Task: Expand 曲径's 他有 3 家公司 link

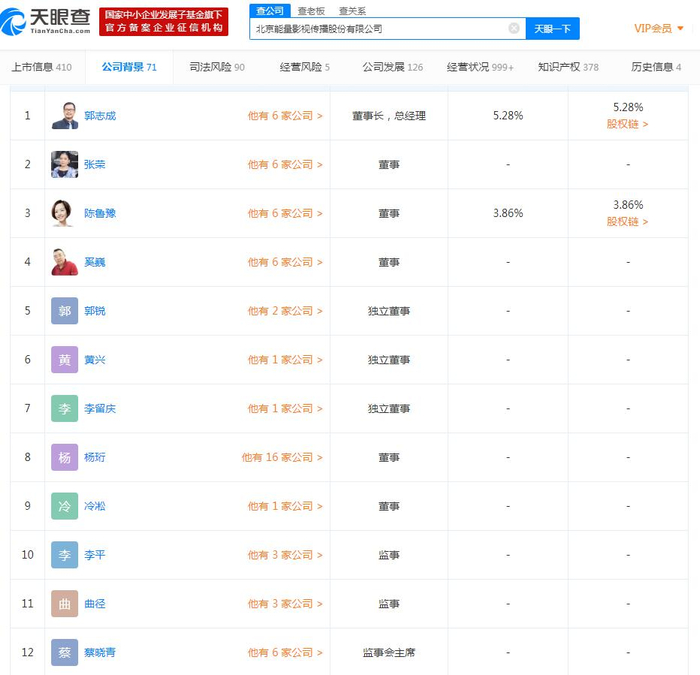Action: point(285,604)
